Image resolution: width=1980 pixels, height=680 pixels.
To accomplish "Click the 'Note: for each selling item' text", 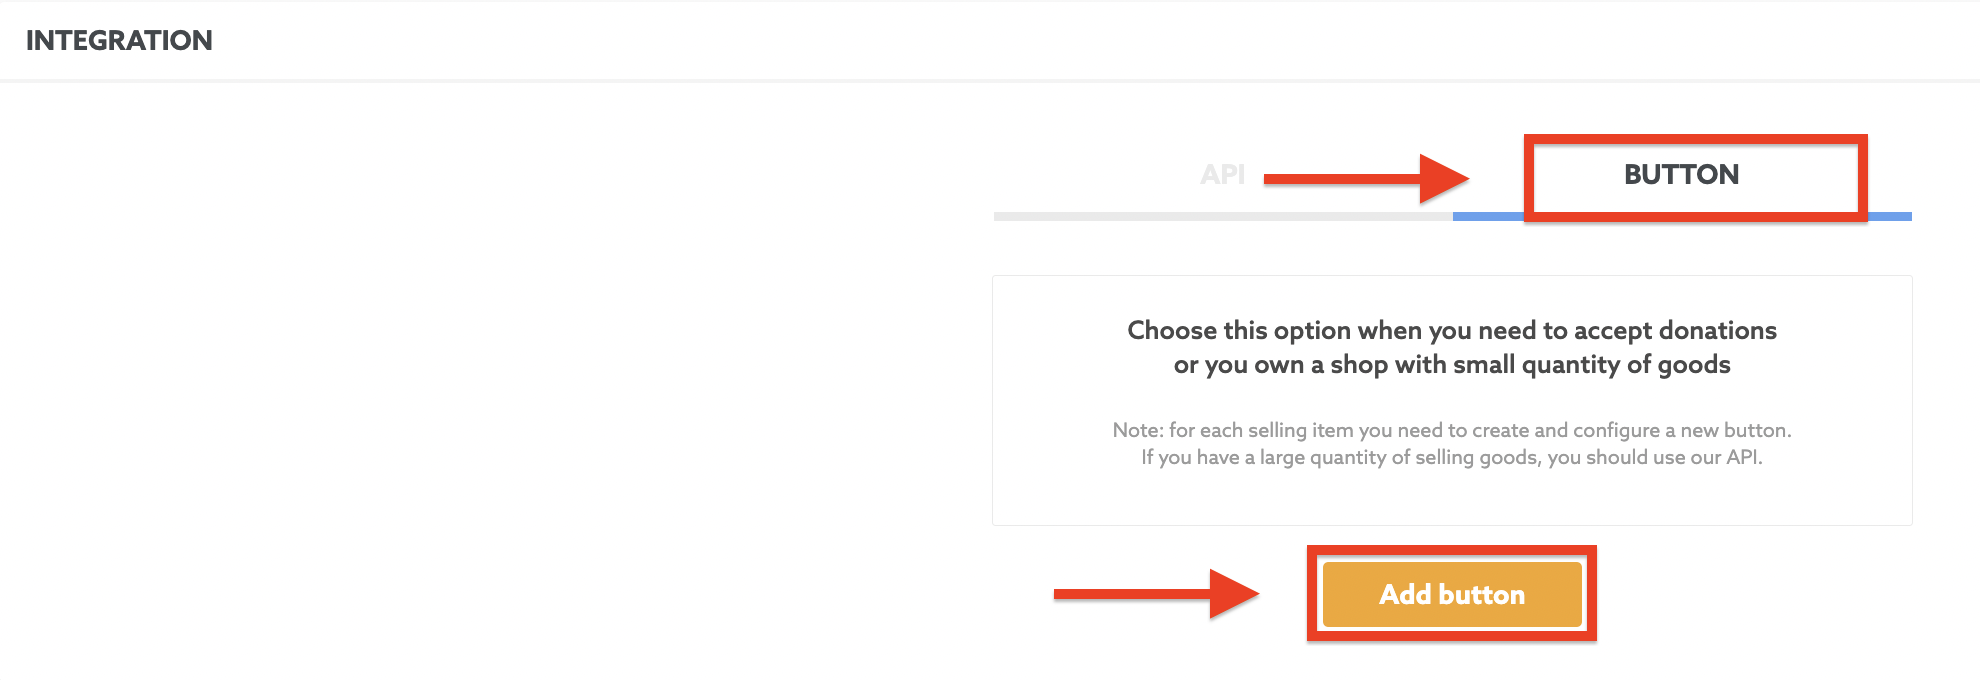I will [x=1452, y=430].
